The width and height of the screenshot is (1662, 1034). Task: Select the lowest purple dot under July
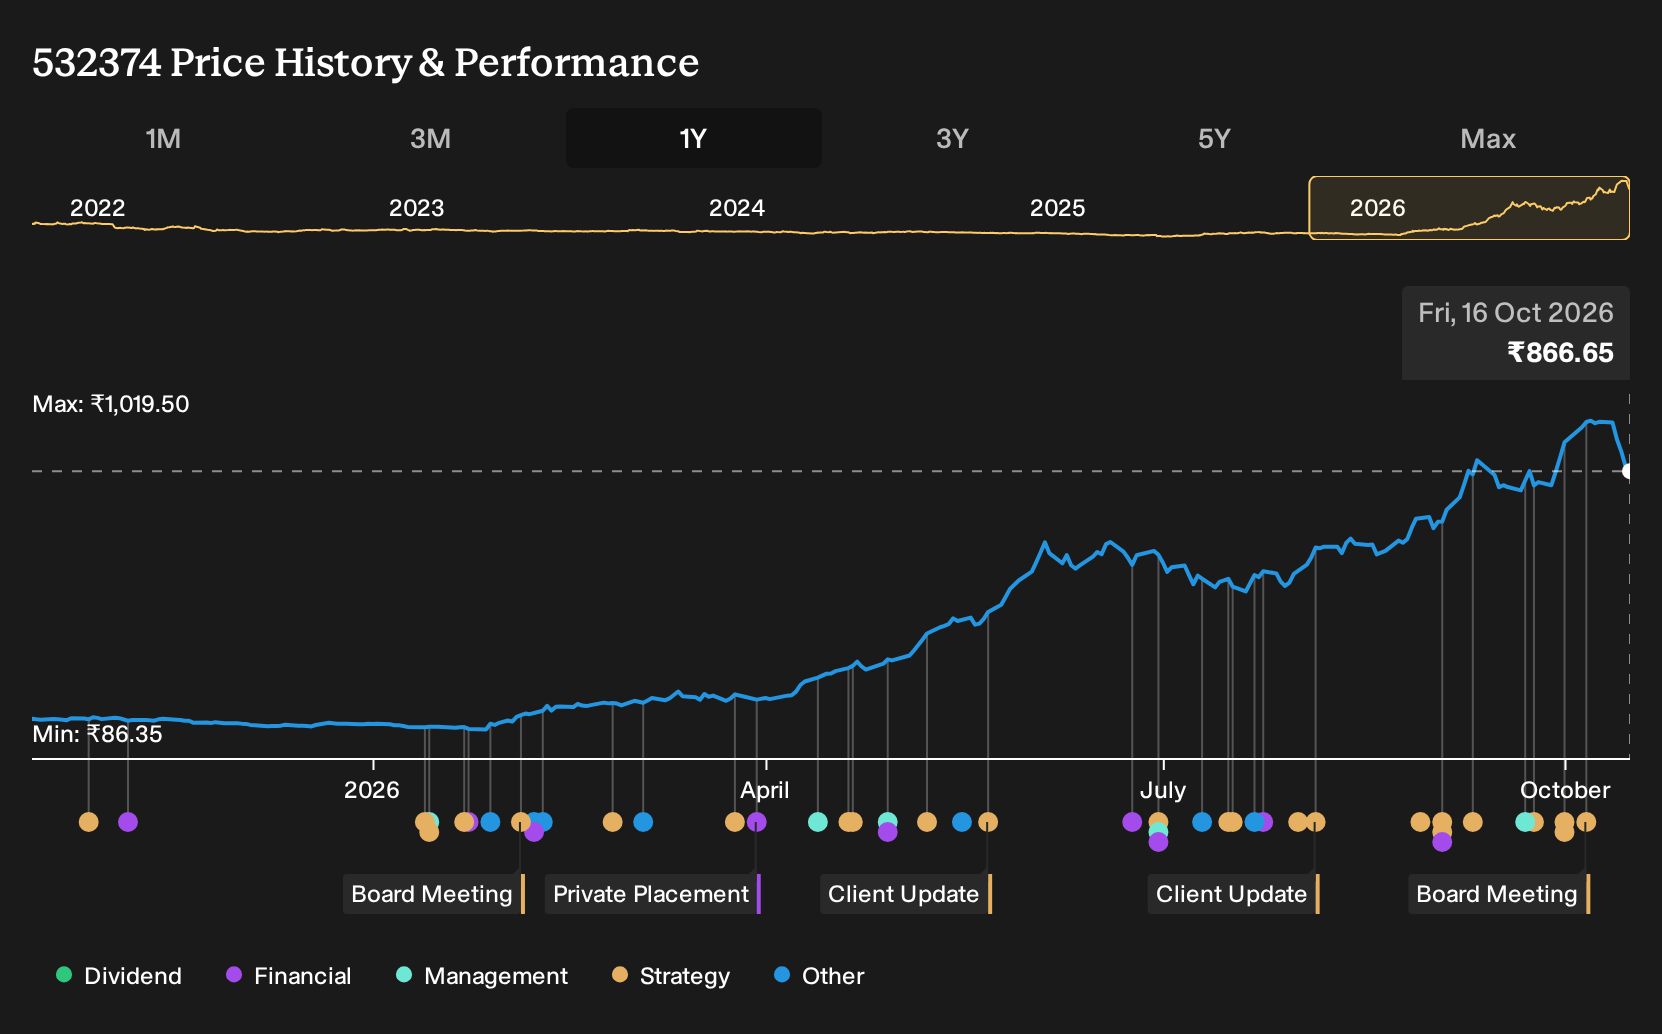(1158, 842)
